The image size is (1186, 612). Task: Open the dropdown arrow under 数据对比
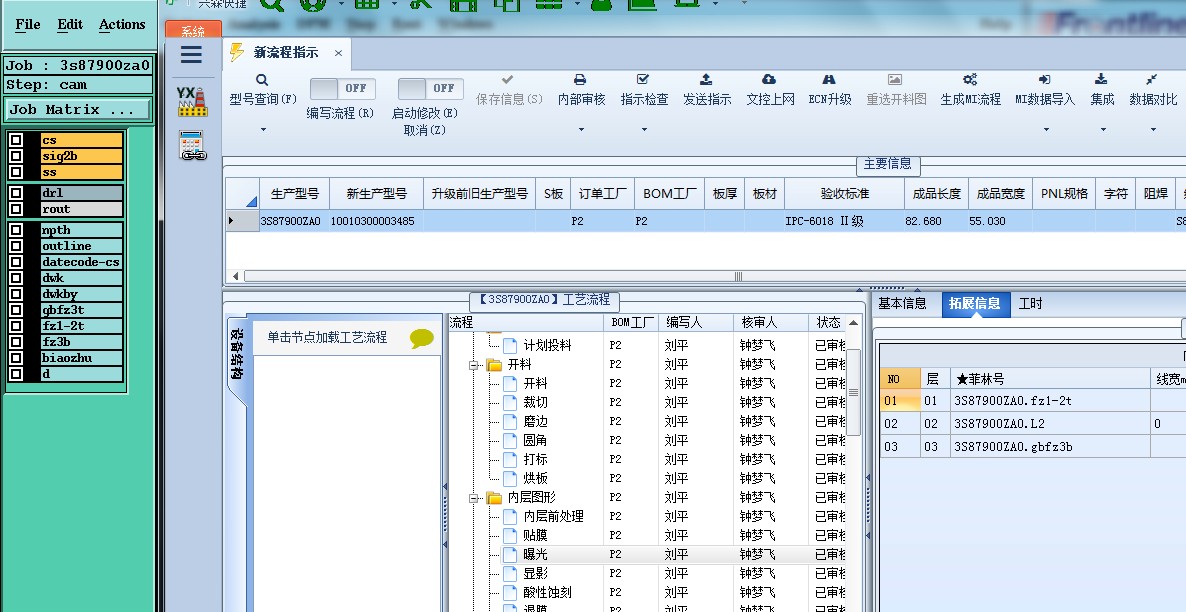(x=1153, y=130)
